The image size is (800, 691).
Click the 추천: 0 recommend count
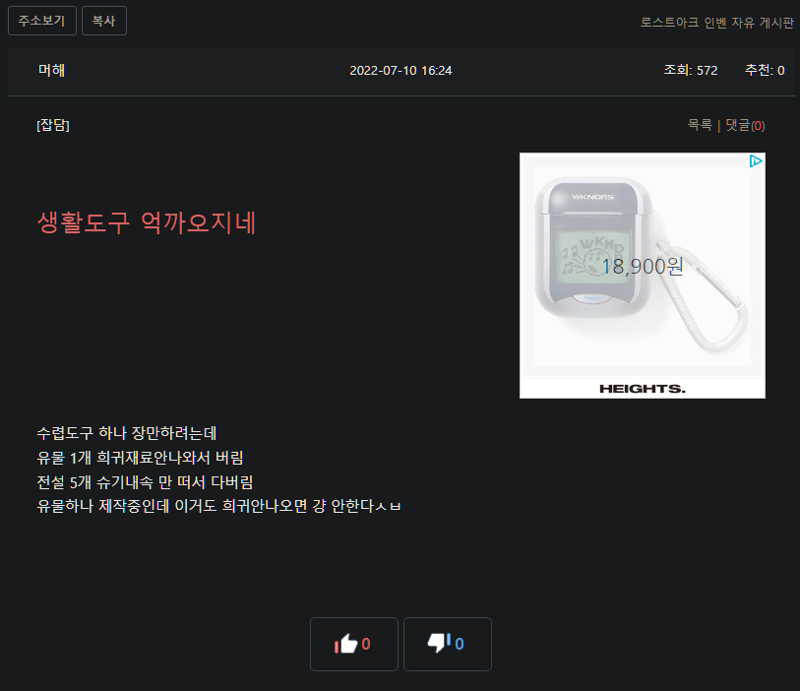point(764,70)
